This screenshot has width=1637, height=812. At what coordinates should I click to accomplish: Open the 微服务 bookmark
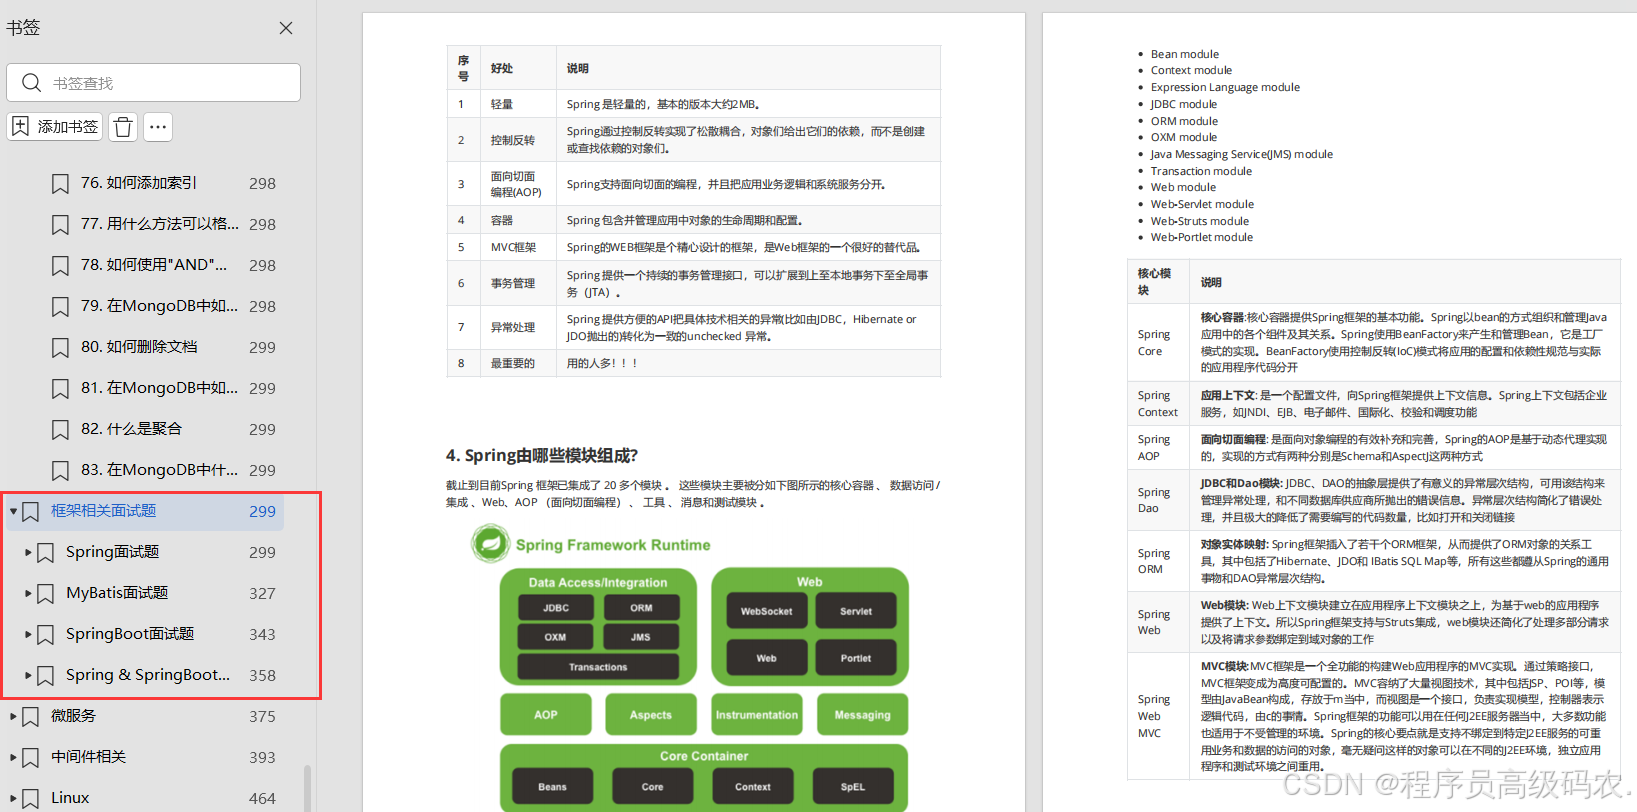[x=74, y=716]
